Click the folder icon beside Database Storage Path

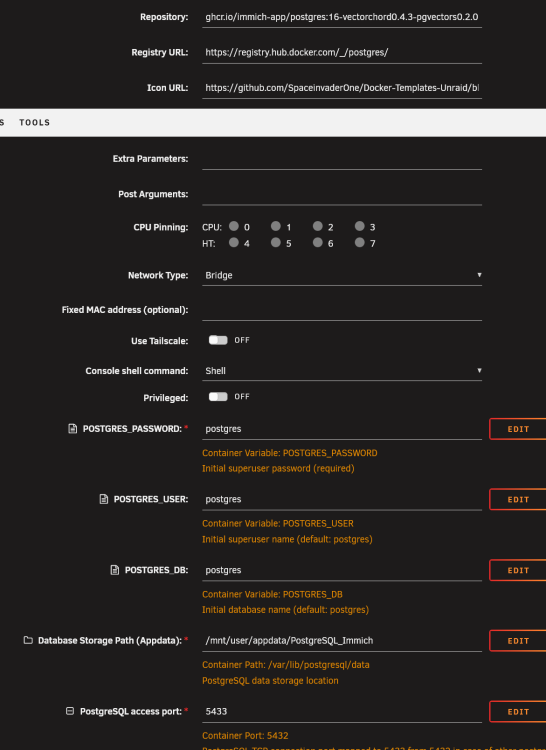coord(28,640)
